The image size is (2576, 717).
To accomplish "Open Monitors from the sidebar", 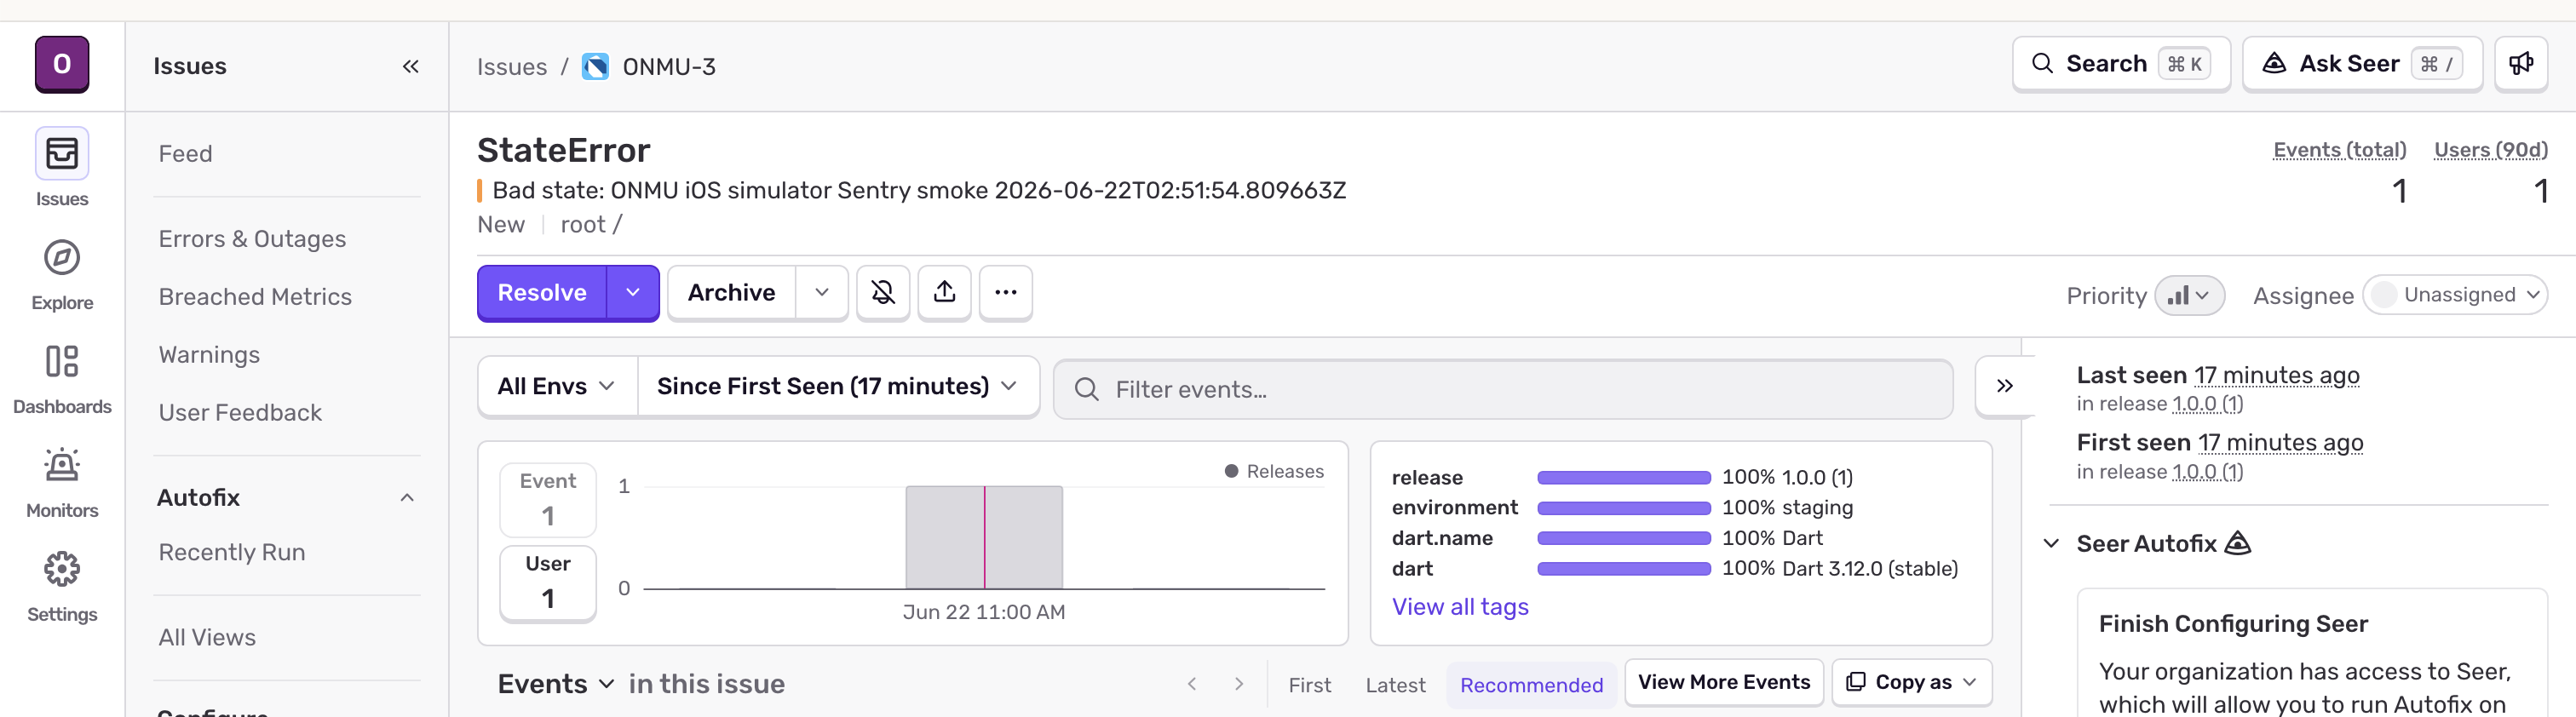I will pos(62,484).
